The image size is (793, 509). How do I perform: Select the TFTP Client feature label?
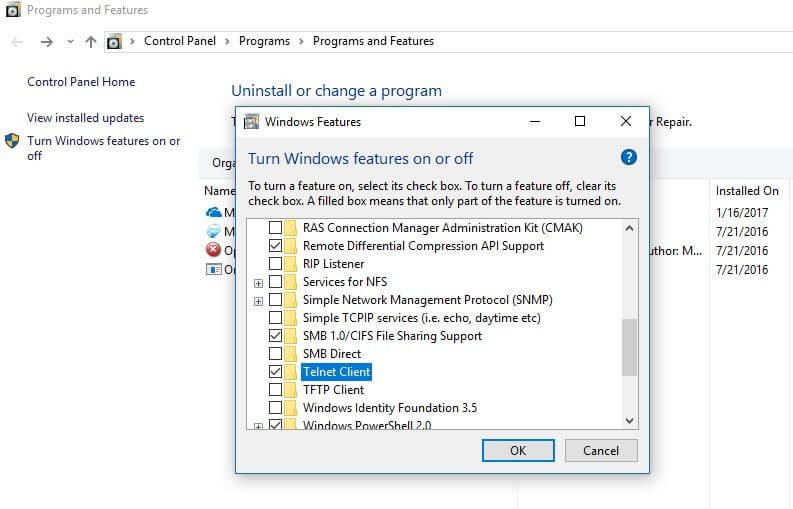tap(333, 390)
